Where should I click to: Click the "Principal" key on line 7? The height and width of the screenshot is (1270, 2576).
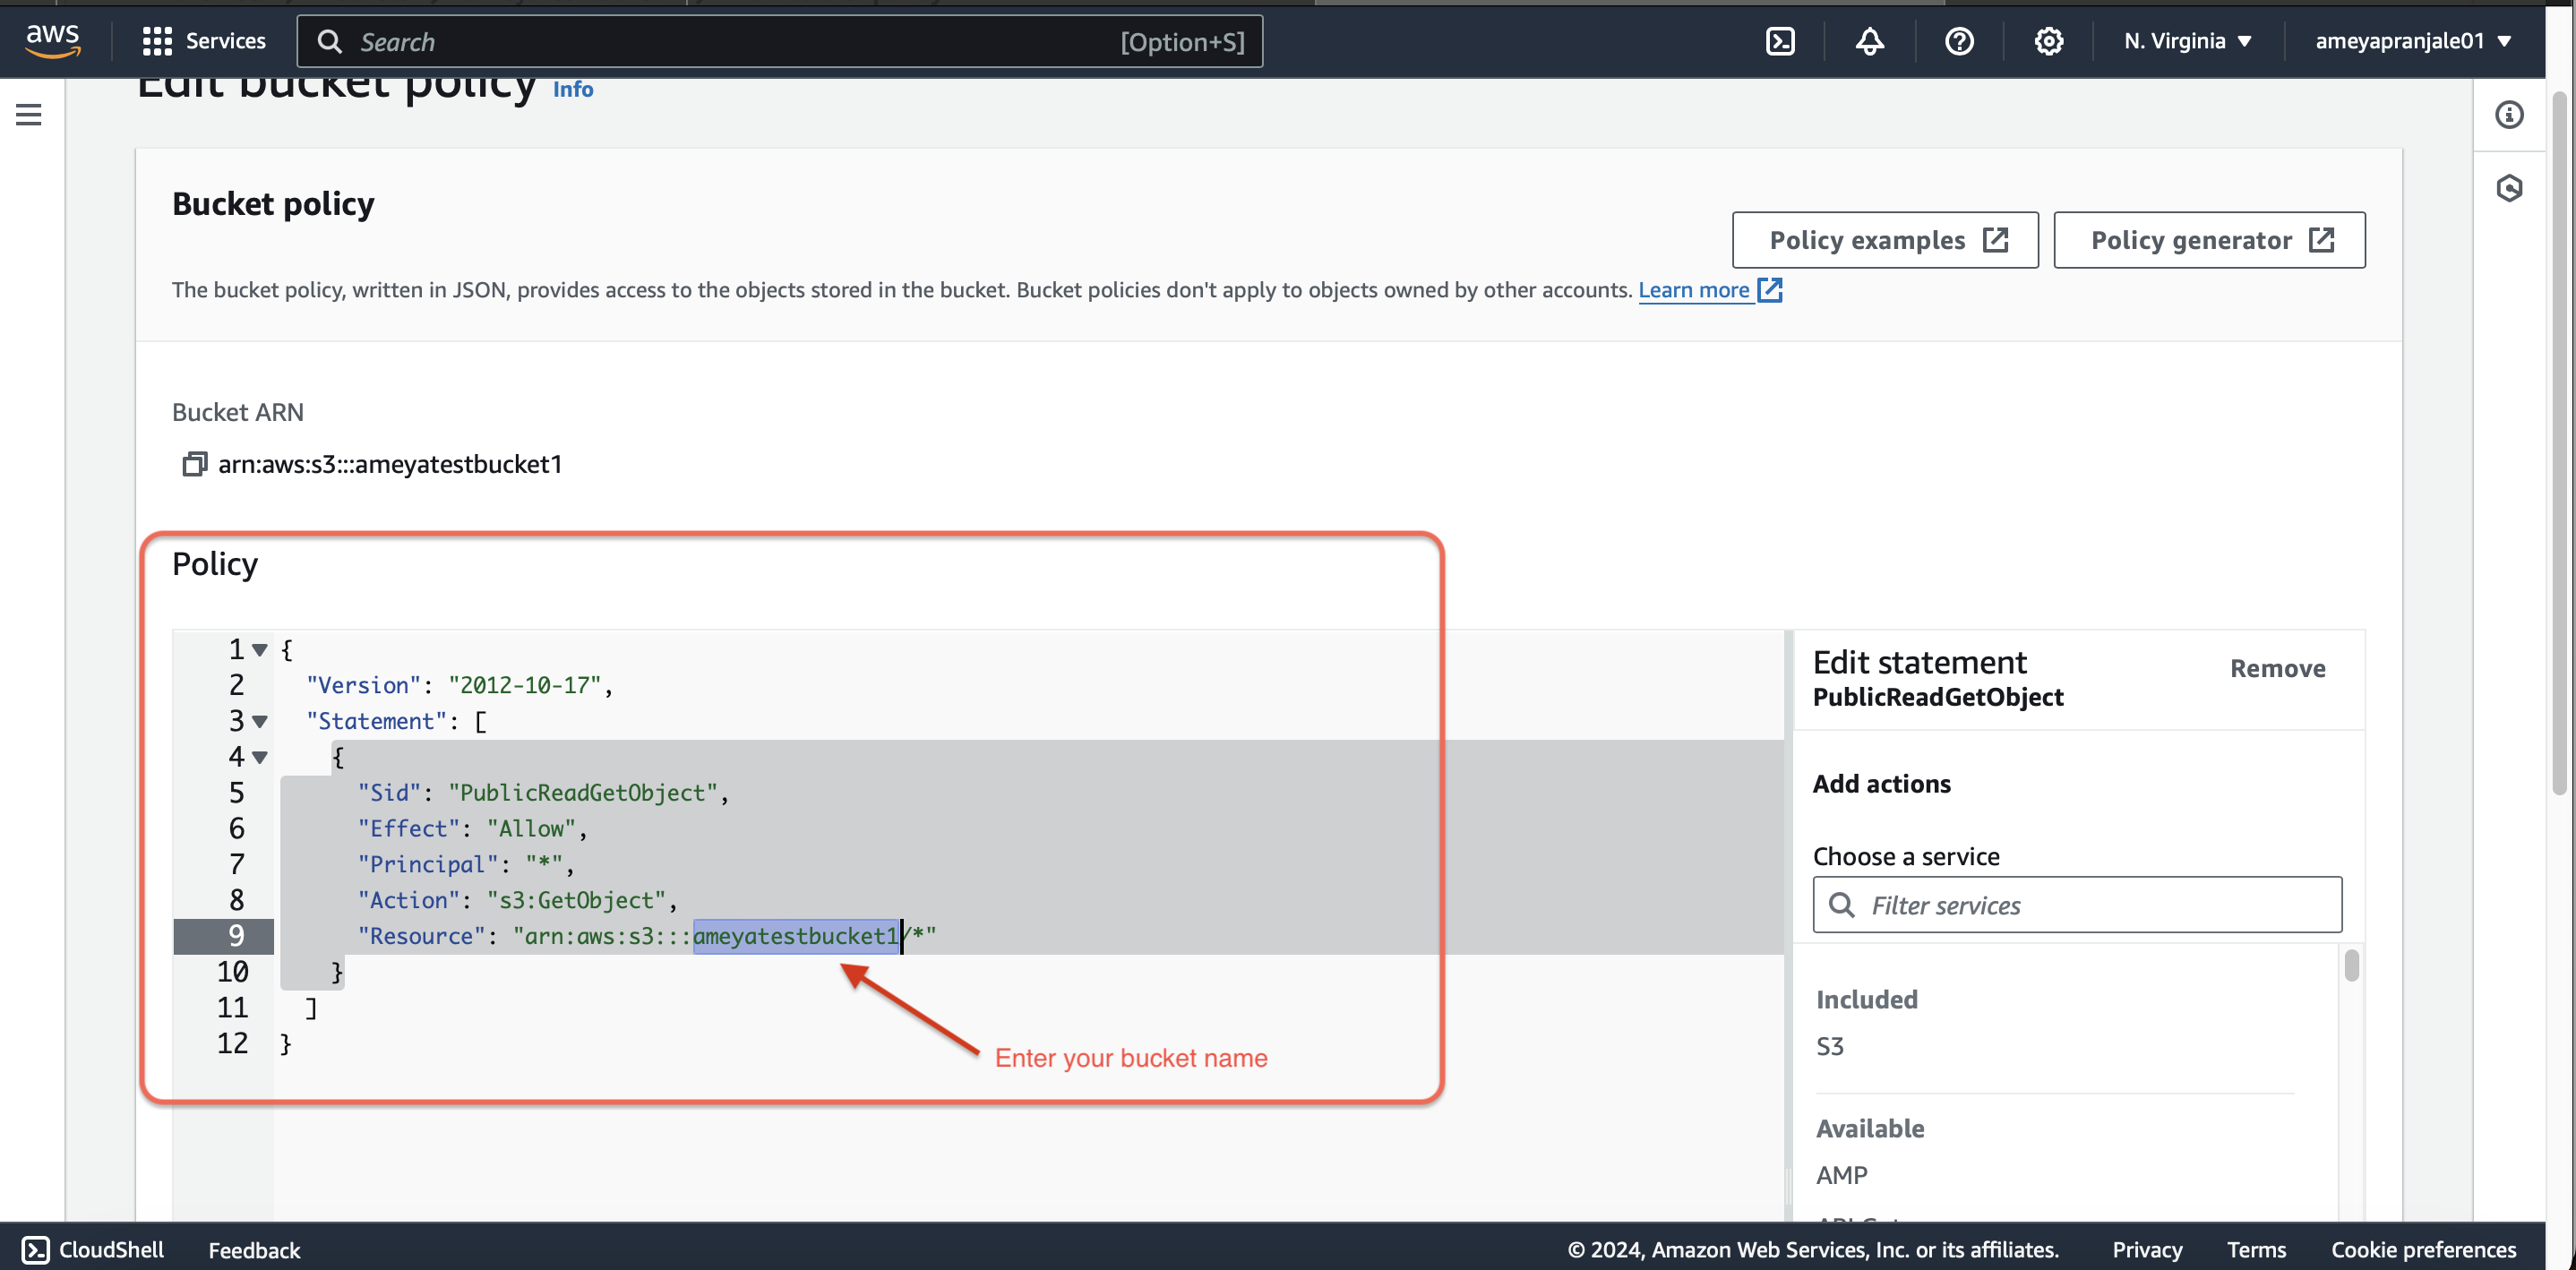(428, 865)
